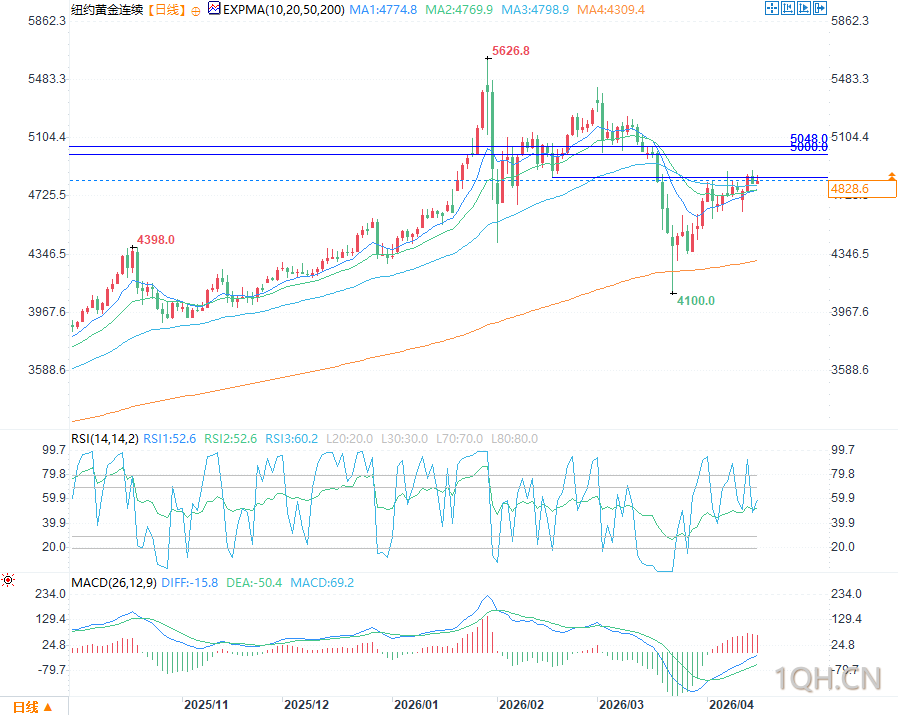This screenshot has width=898, height=715.
Task: Click the expand chart range icon
Action: [x=804, y=8]
